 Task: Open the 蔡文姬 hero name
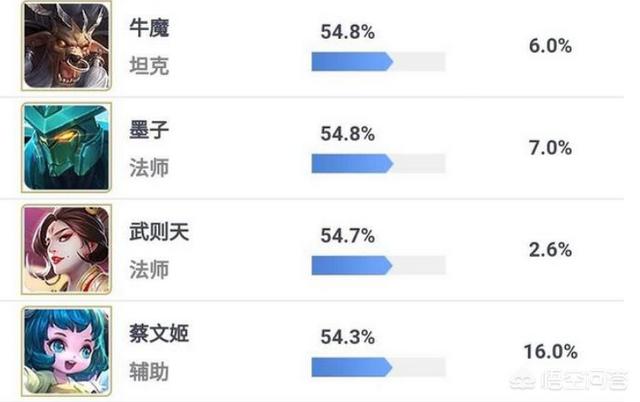(160, 334)
